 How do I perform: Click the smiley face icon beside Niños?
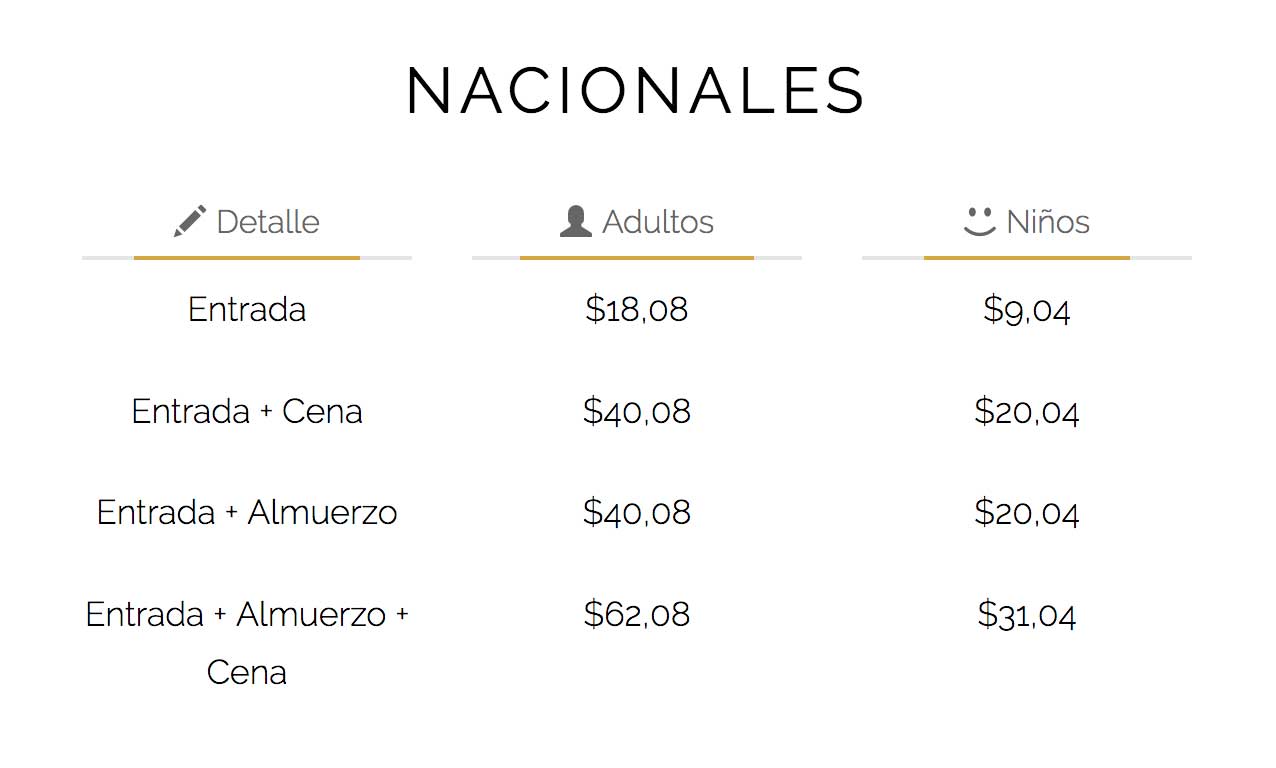click(x=980, y=222)
